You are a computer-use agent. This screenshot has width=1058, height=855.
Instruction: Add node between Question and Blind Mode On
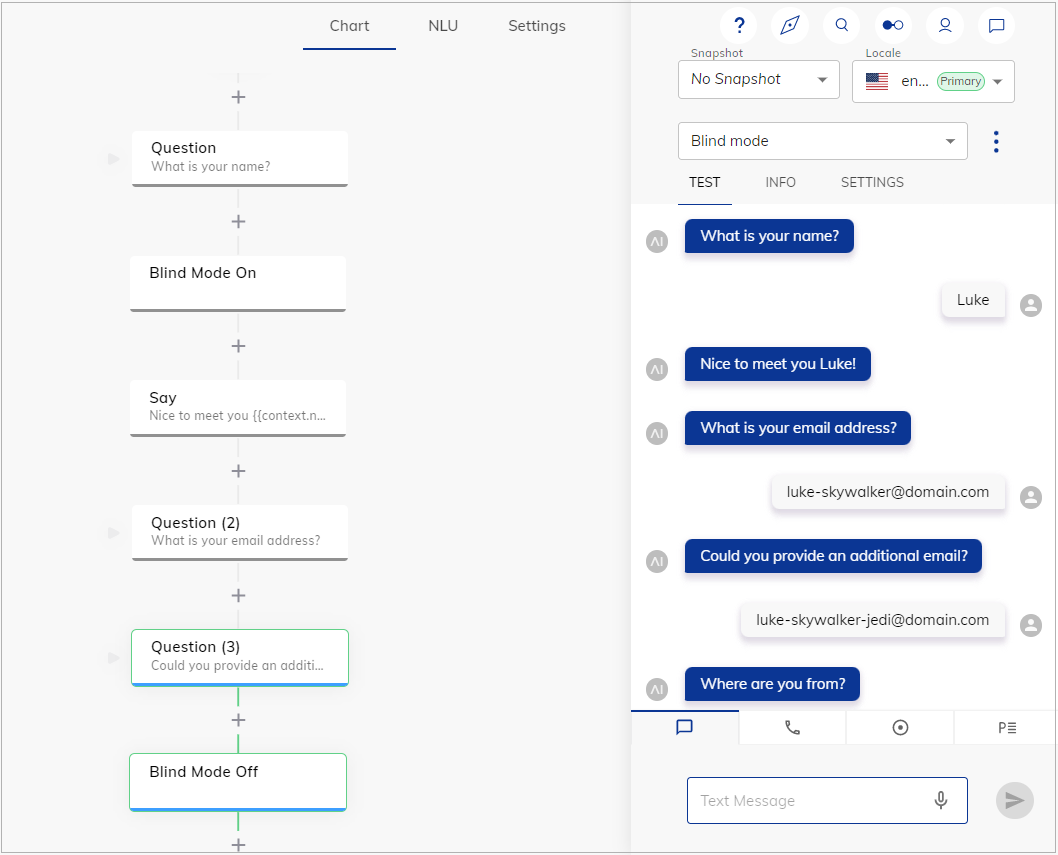238,221
